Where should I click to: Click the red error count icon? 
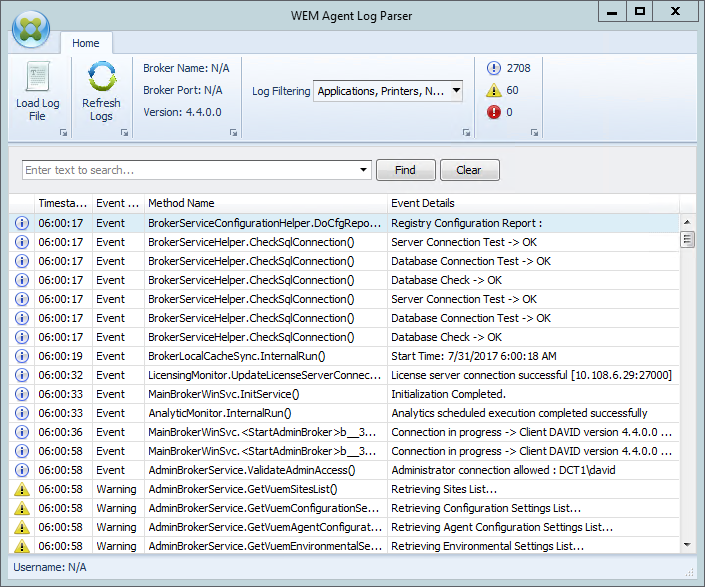point(493,112)
